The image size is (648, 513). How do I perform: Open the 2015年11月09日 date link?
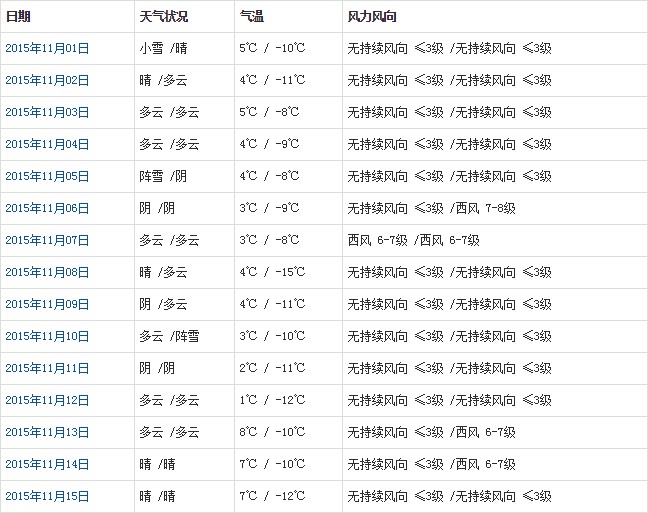tap(47, 304)
